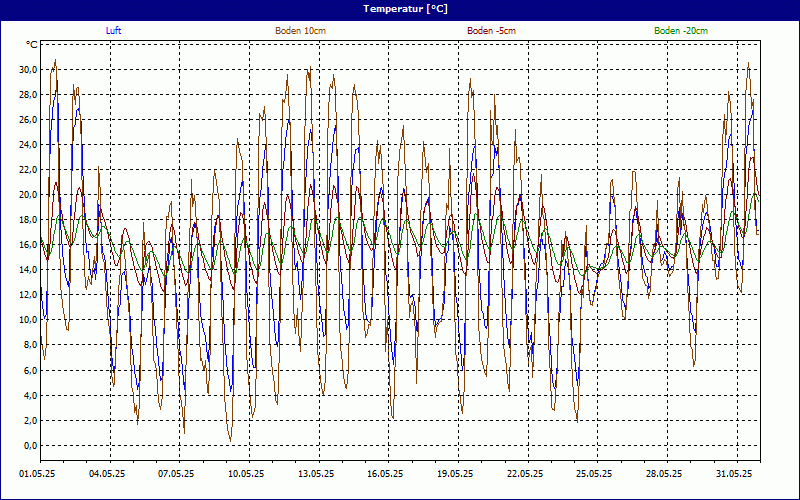Click the 01.05.25 date axis label
Image resolution: width=800 pixels, height=500 pixels.
[x=37, y=474]
